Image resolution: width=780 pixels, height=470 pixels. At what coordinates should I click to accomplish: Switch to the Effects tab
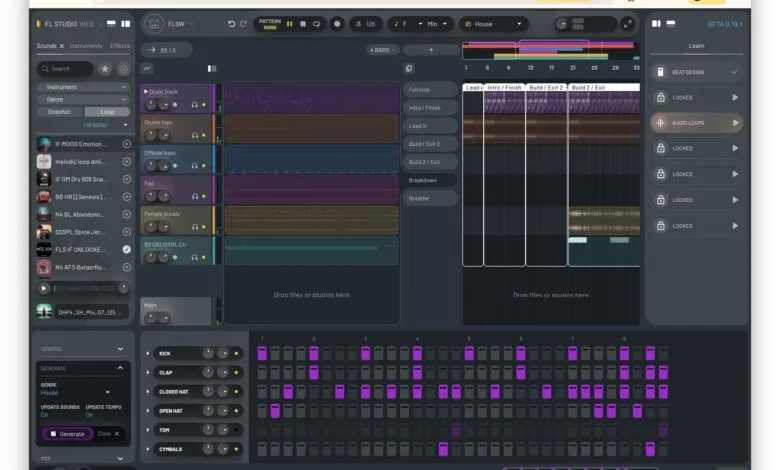coord(120,46)
